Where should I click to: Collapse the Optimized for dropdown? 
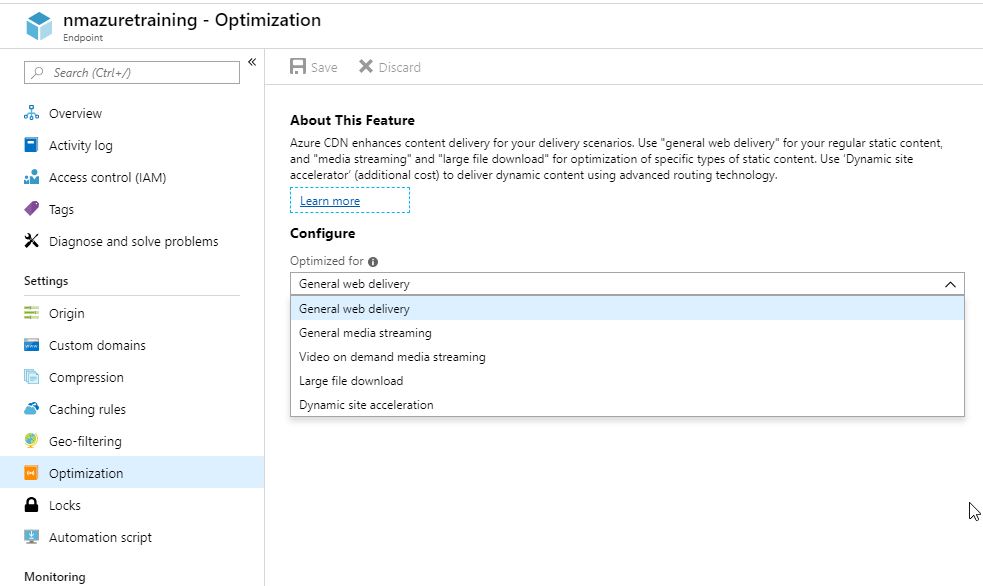coord(949,284)
